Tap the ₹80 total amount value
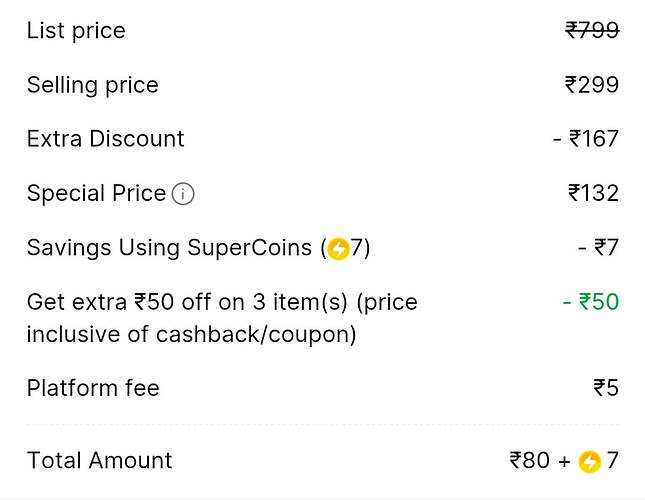 (x=529, y=460)
